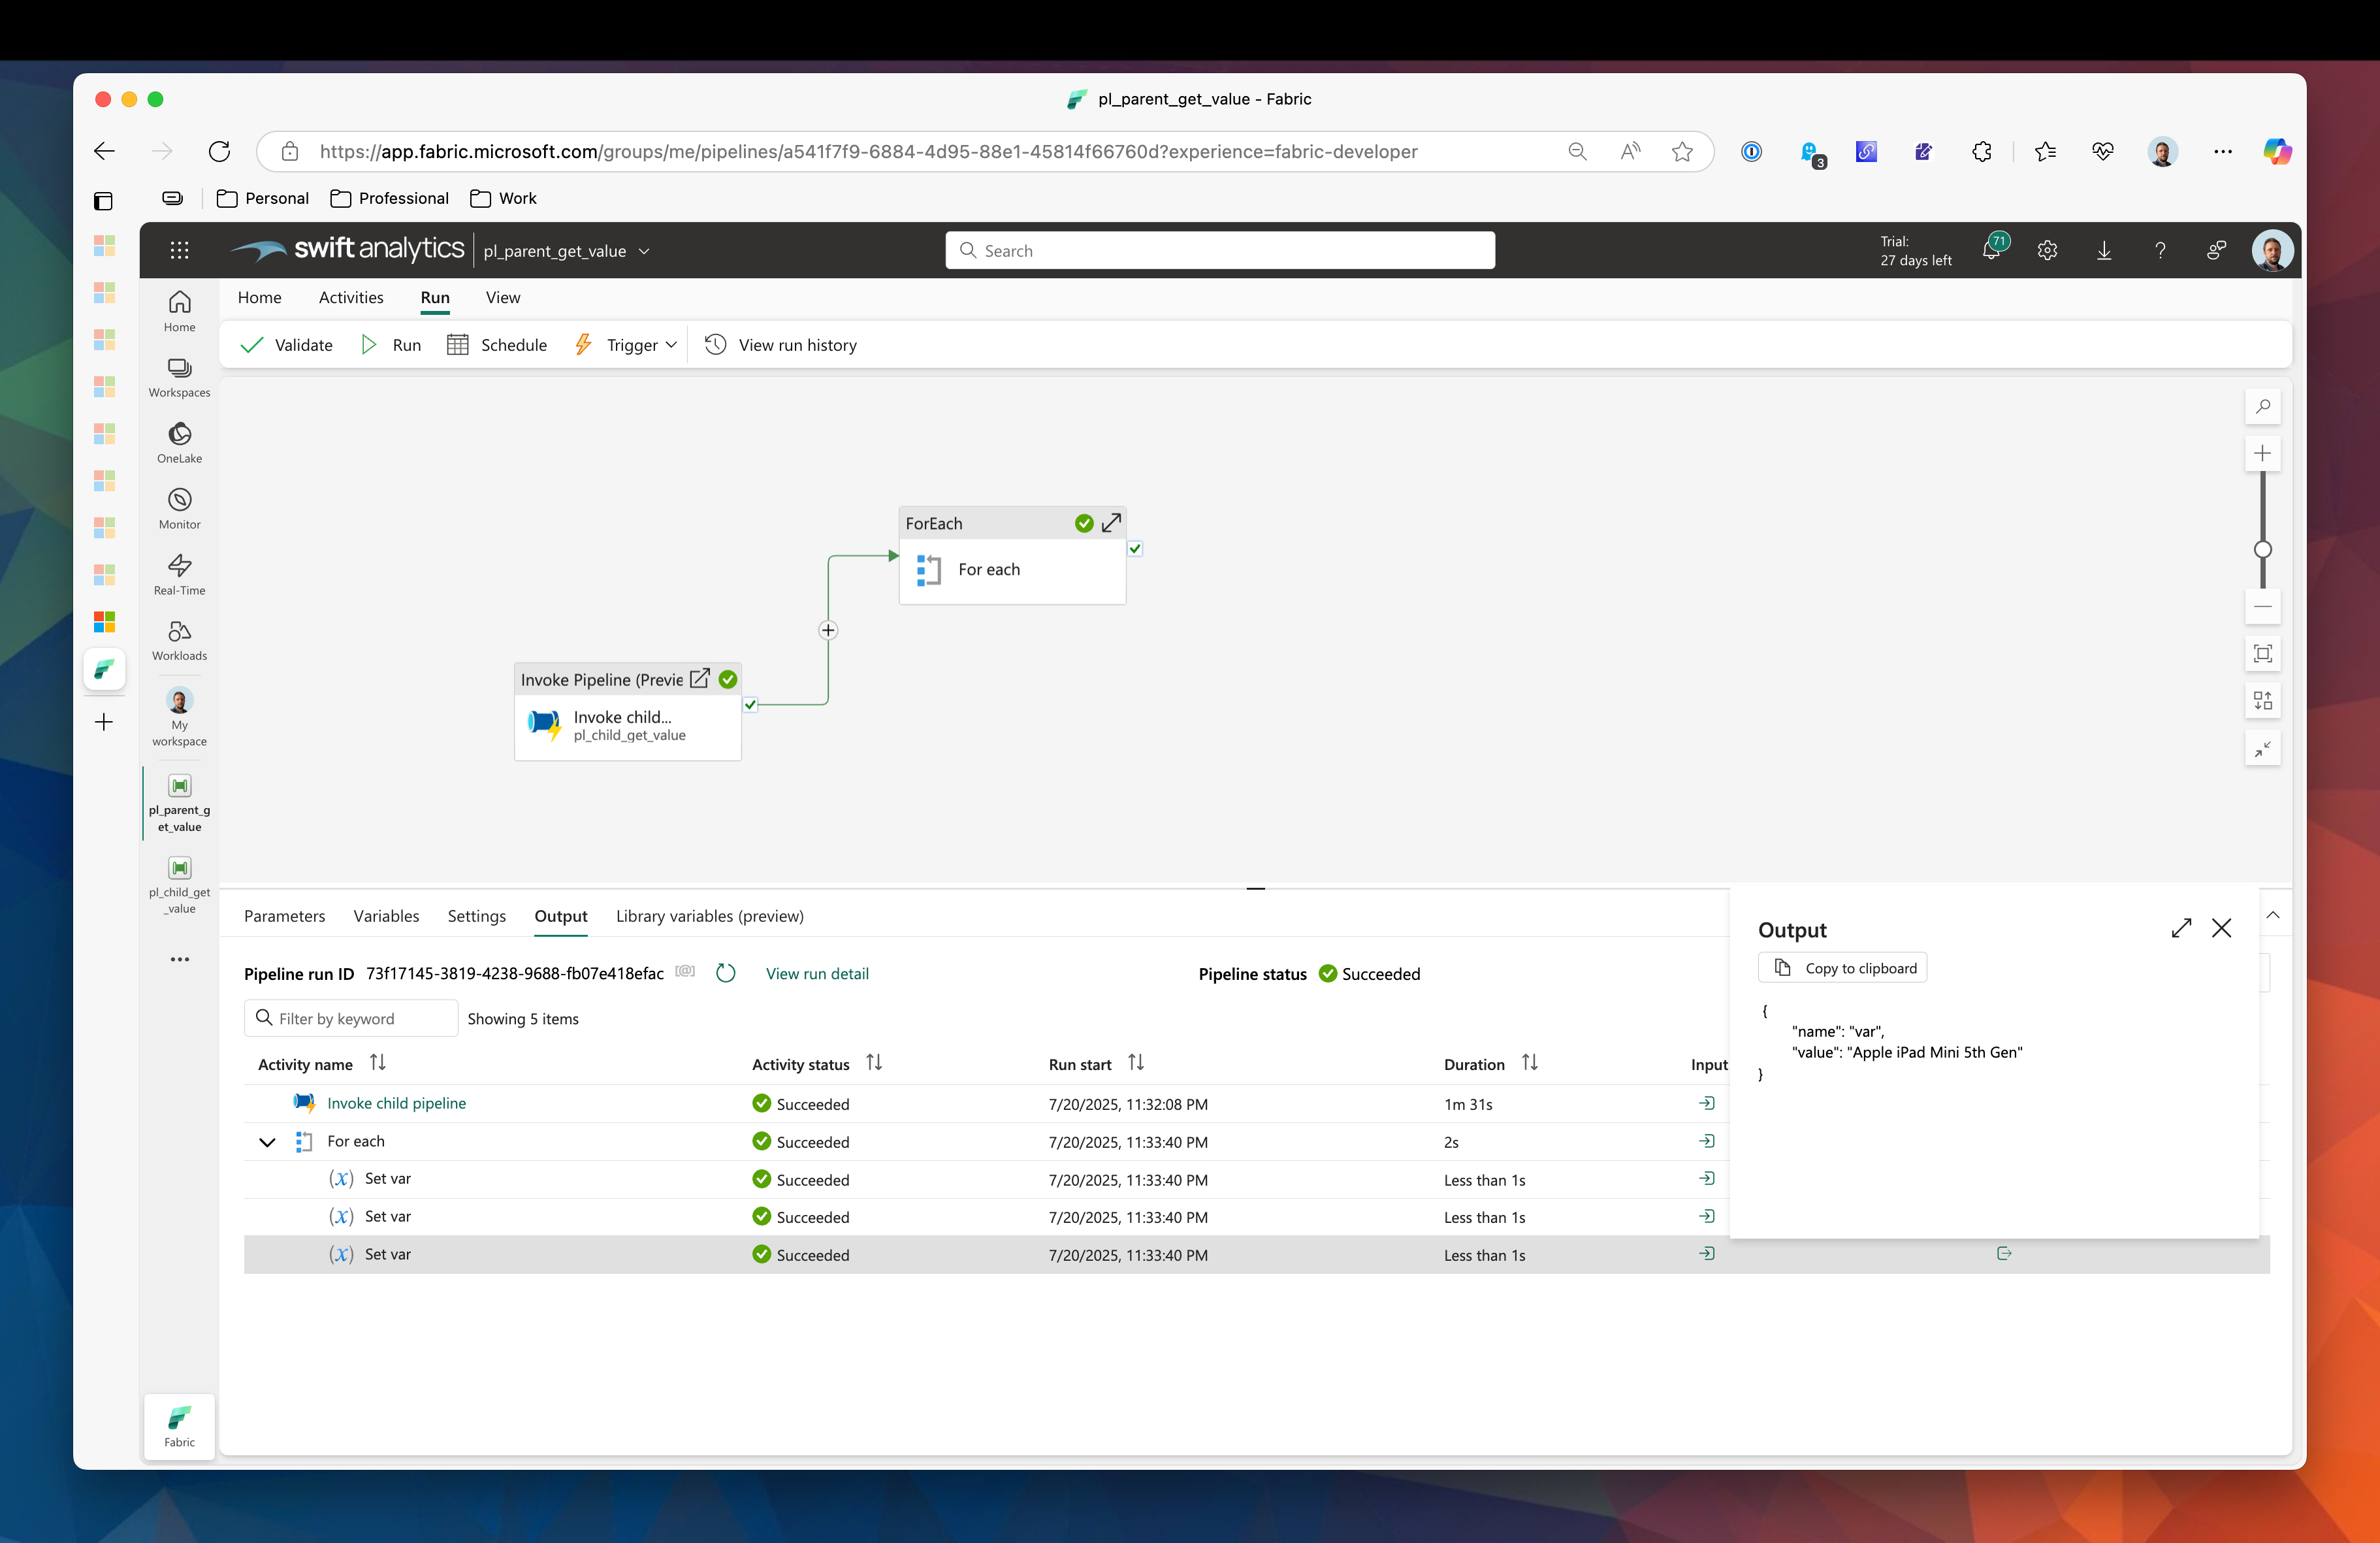The width and height of the screenshot is (2380, 1543).
Task: Open My workspace in sidebar
Action: [x=179, y=717]
